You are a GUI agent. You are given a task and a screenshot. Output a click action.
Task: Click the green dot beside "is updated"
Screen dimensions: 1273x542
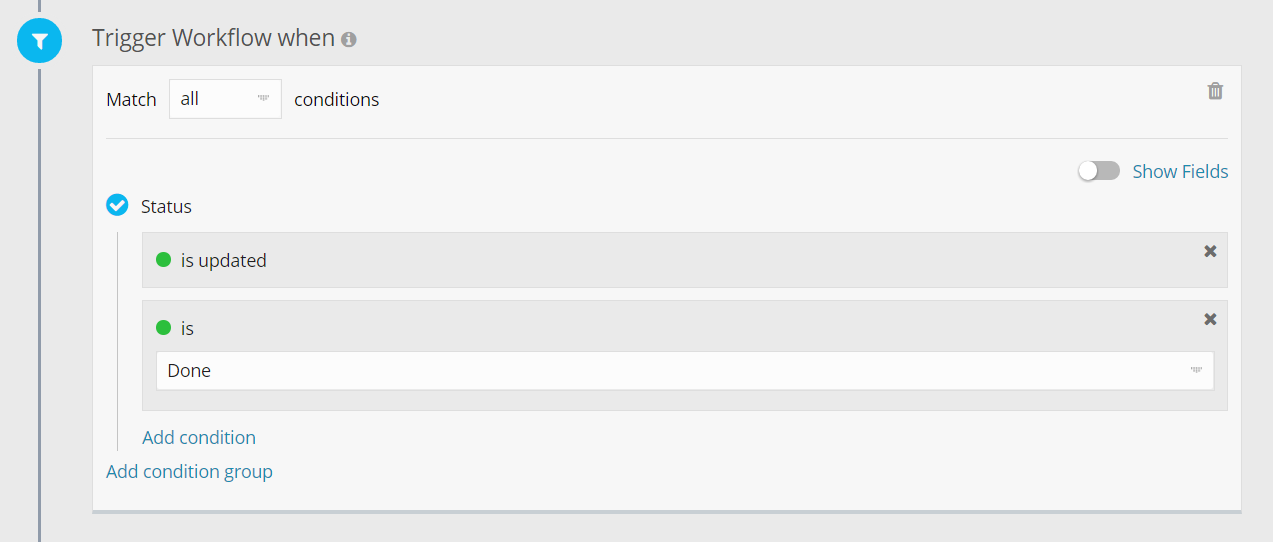(164, 260)
